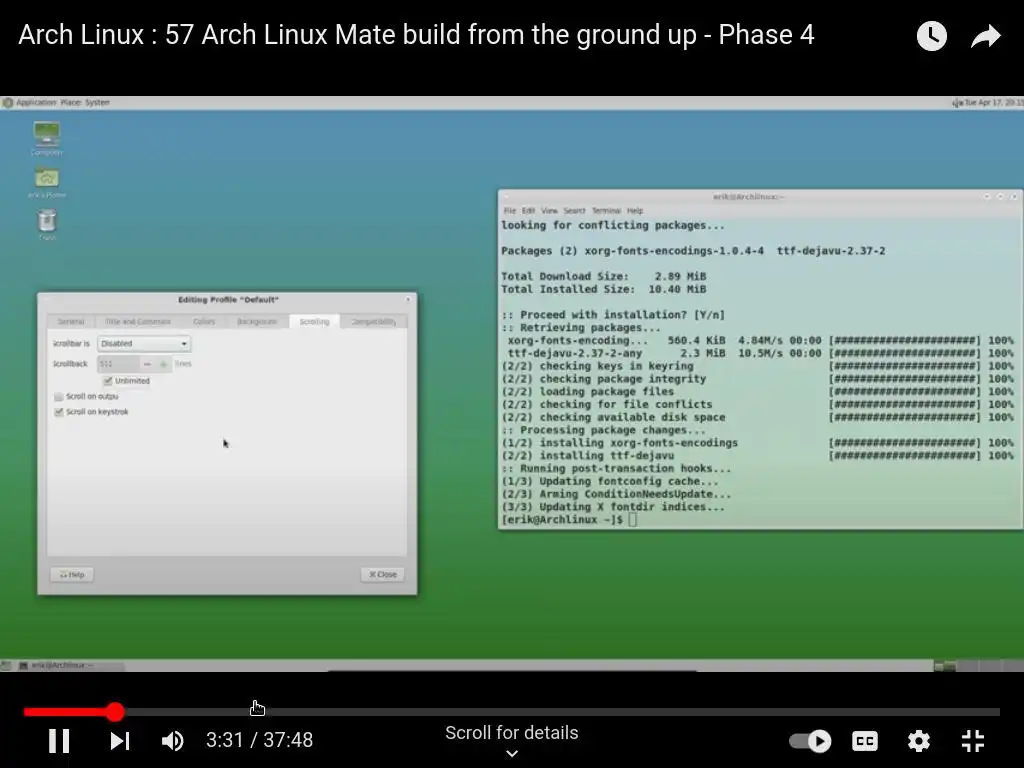Viewport: 1024px width, 768px height.
Task: Click the workspace switcher in bottom panel
Action: pos(978,665)
